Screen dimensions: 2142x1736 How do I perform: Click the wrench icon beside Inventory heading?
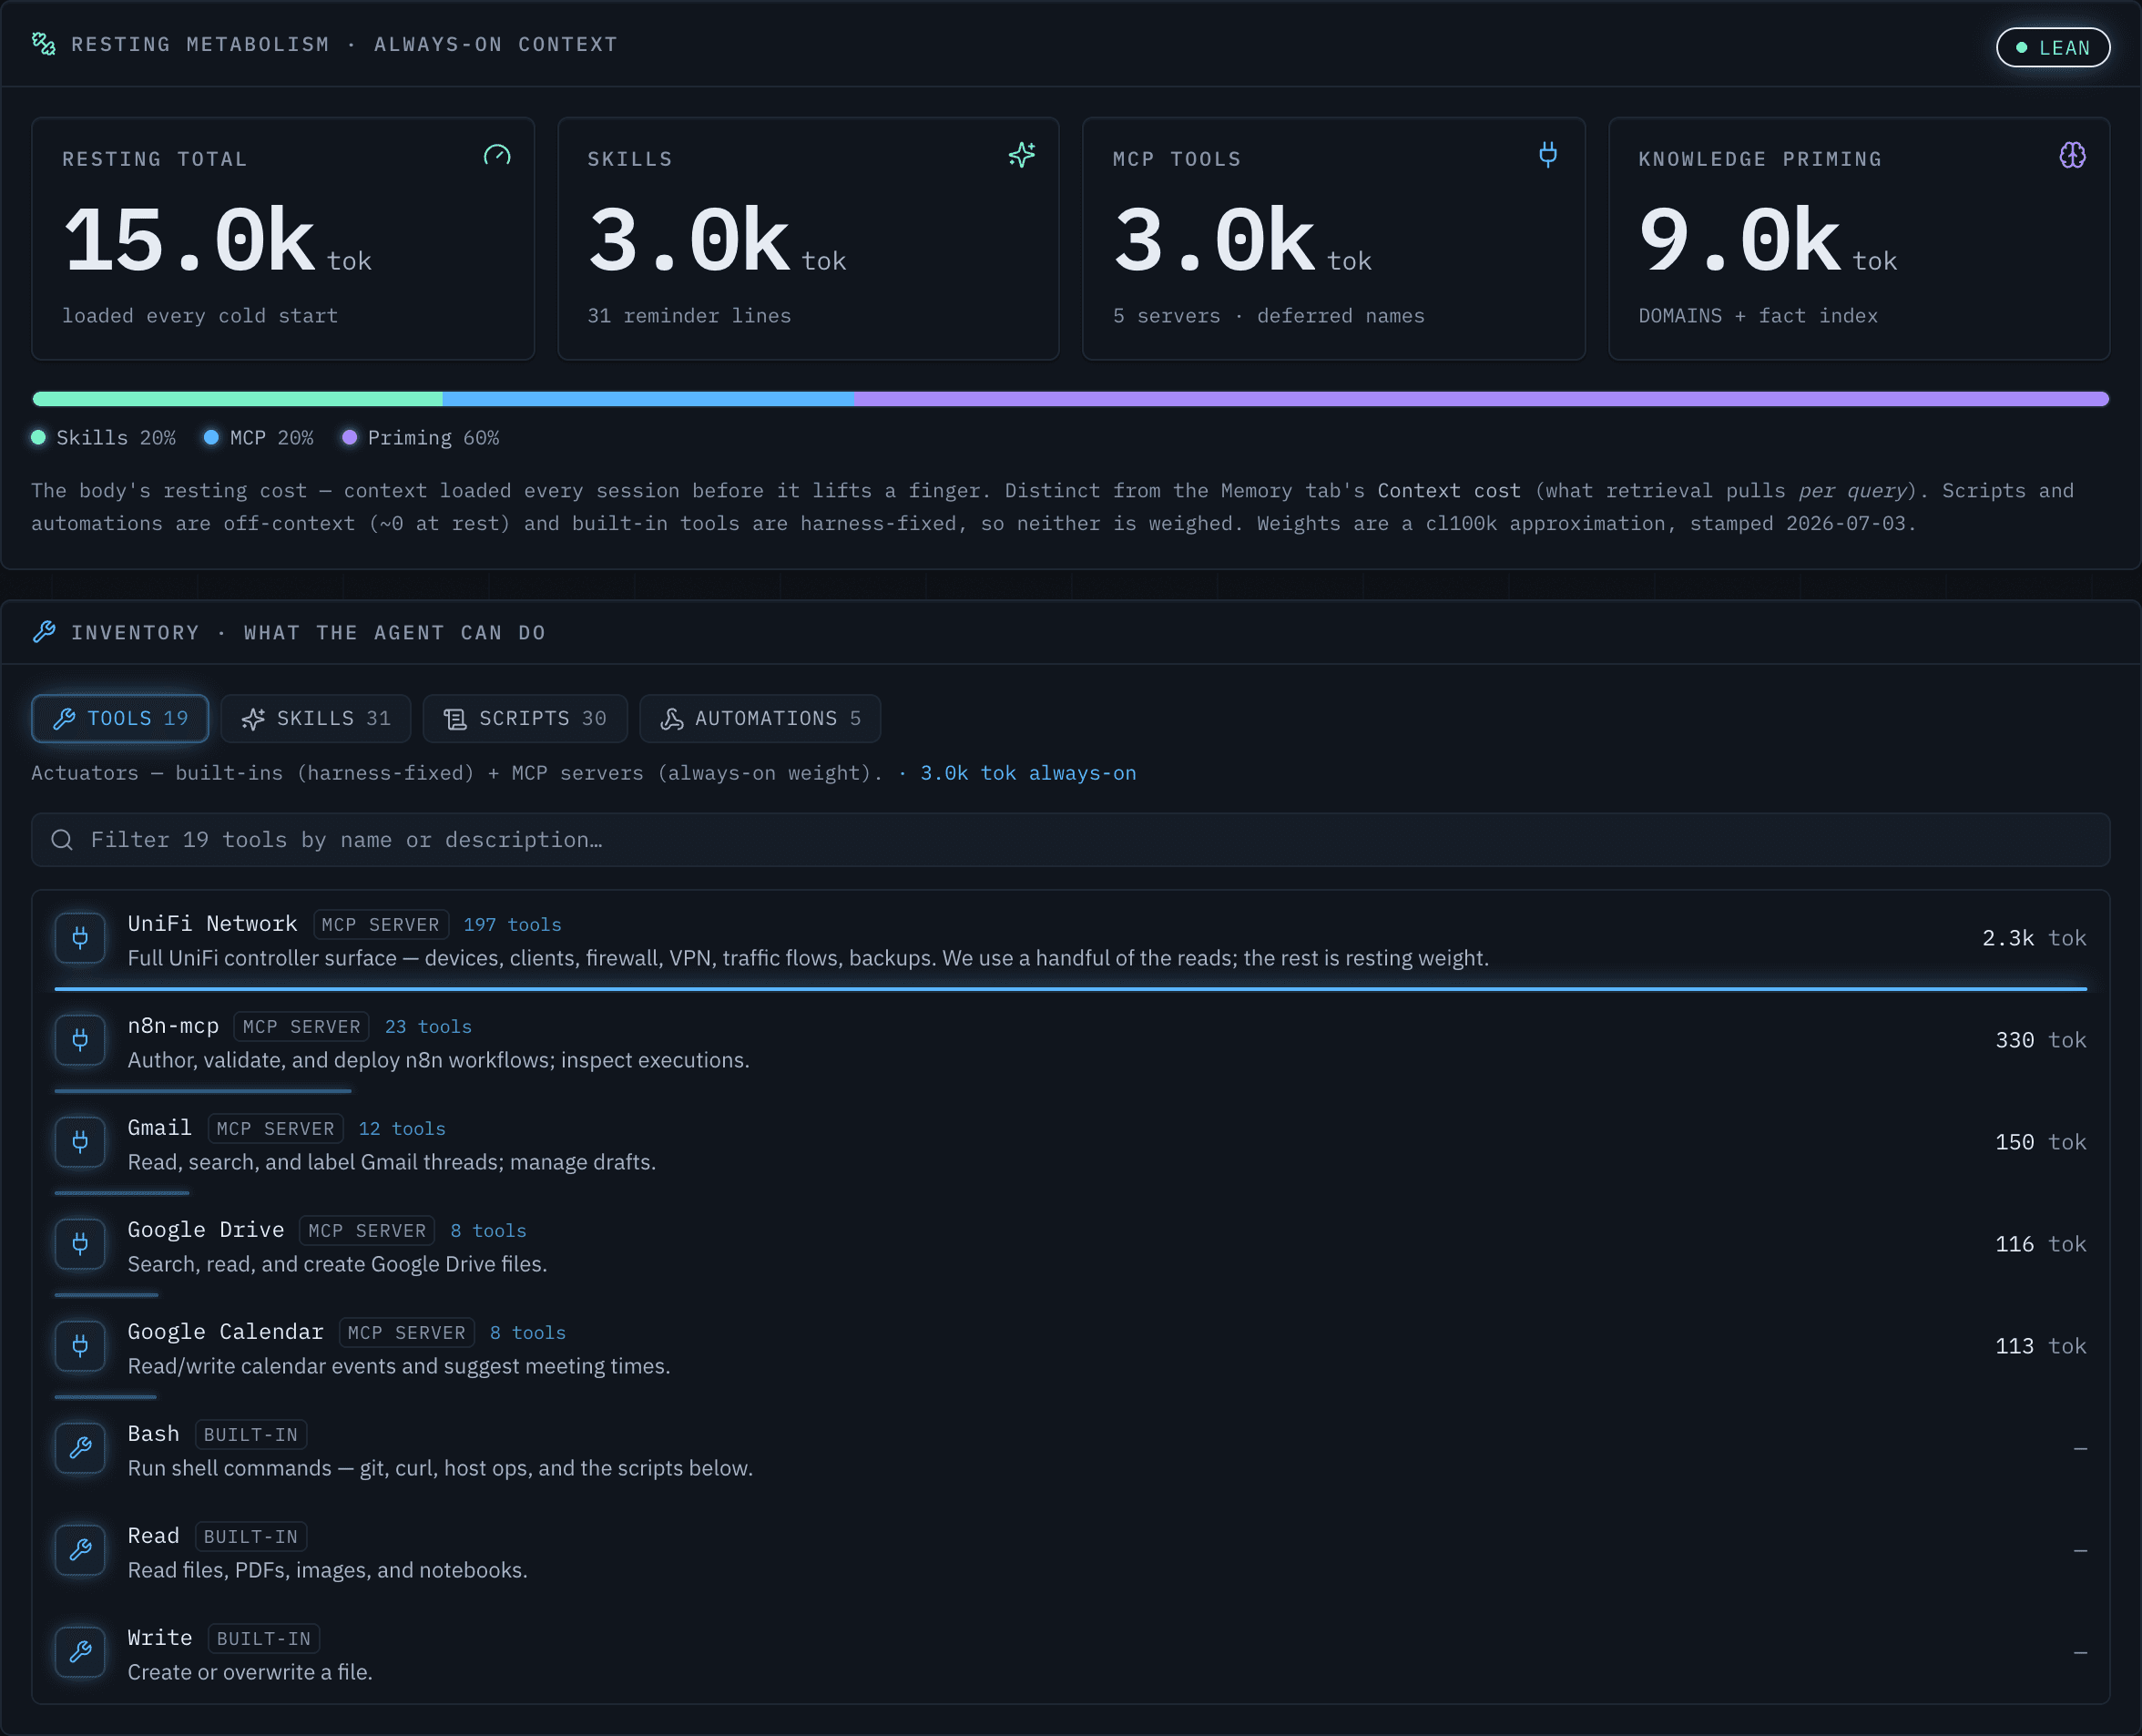(x=44, y=632)
